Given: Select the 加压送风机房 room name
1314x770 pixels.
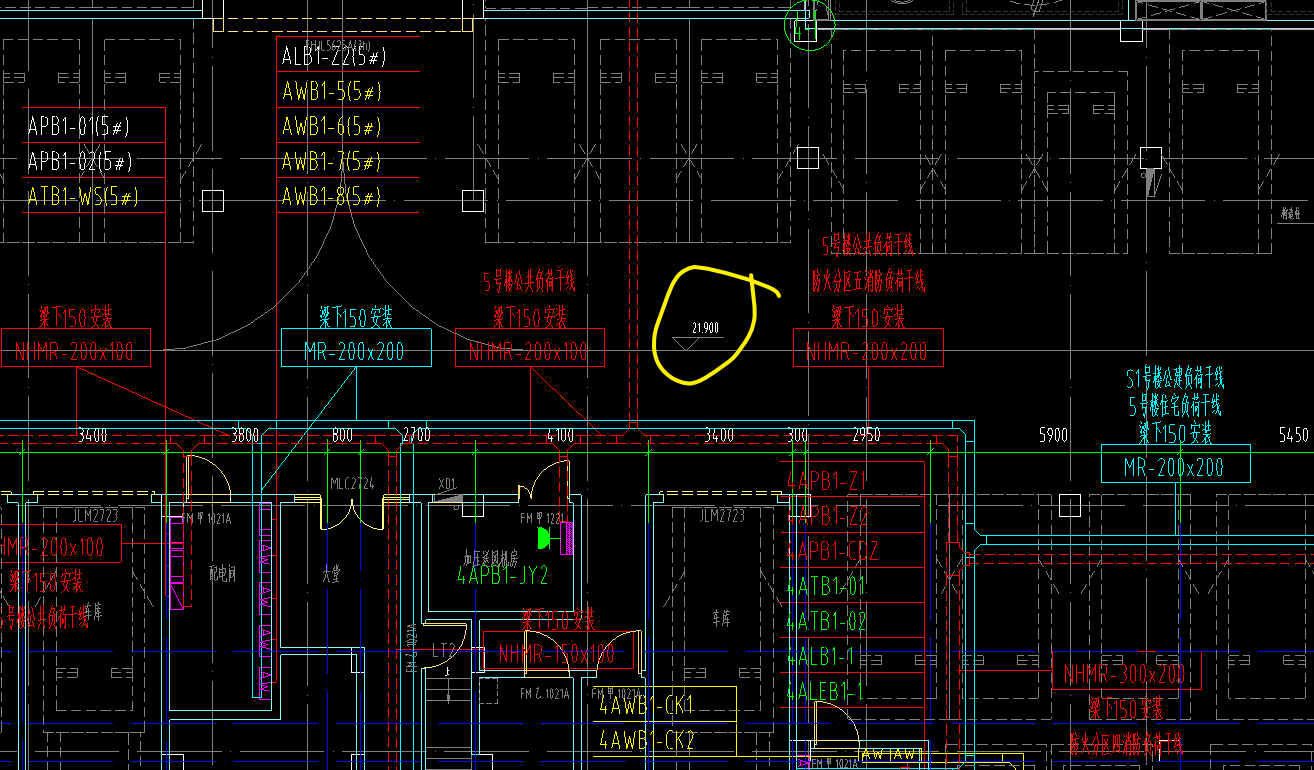Looking at the screenshot, I should pyautogui.click(x=489, y=557).
